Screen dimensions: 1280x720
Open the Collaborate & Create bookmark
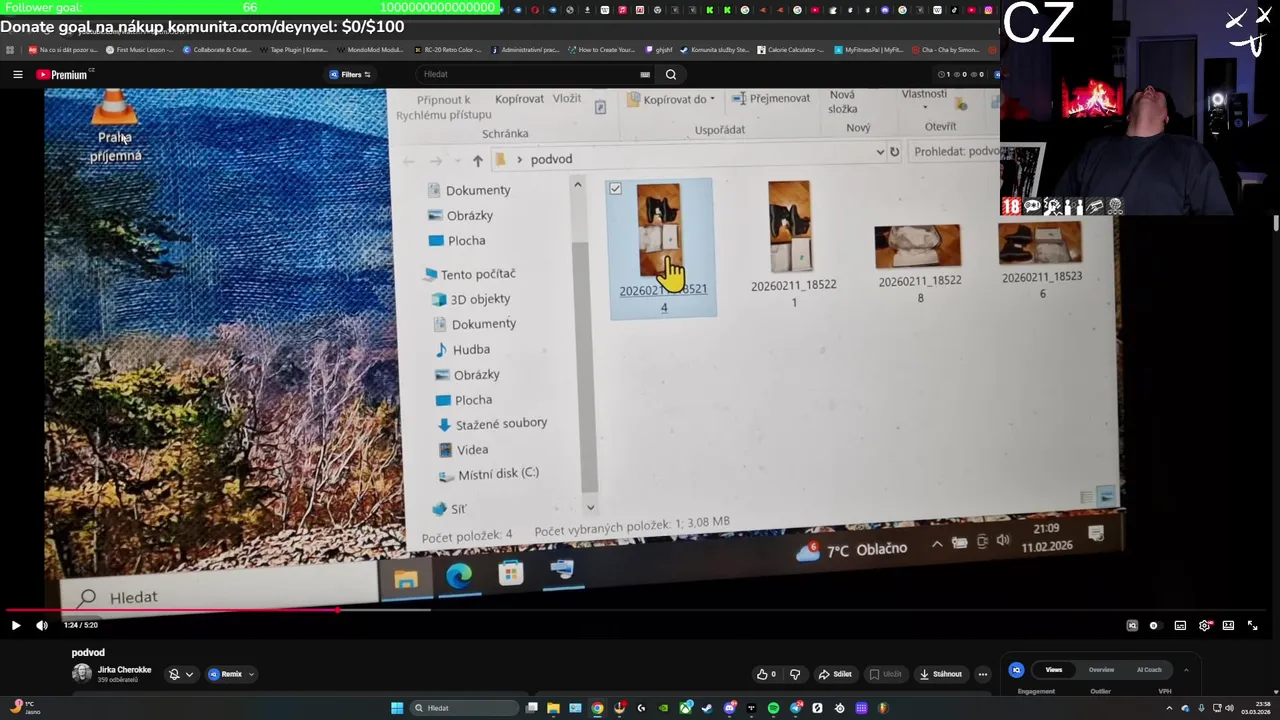pos(216,49)
